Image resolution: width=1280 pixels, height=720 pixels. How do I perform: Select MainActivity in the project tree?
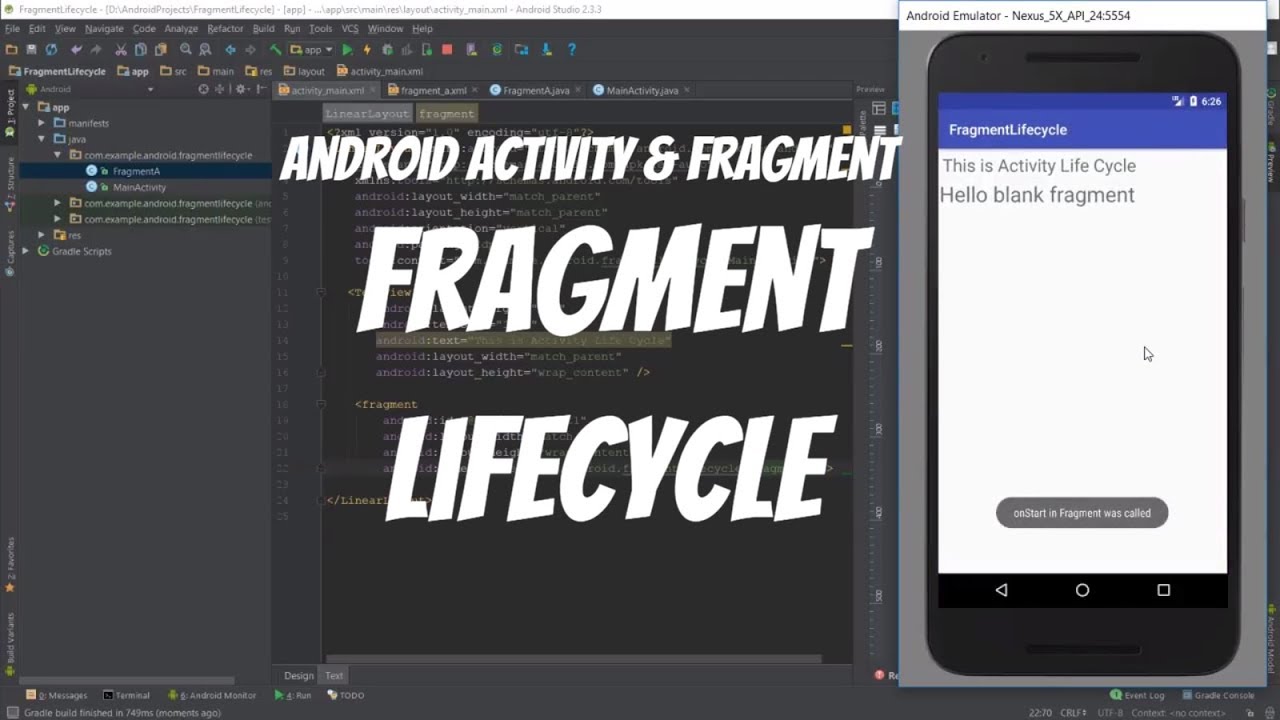139,187
